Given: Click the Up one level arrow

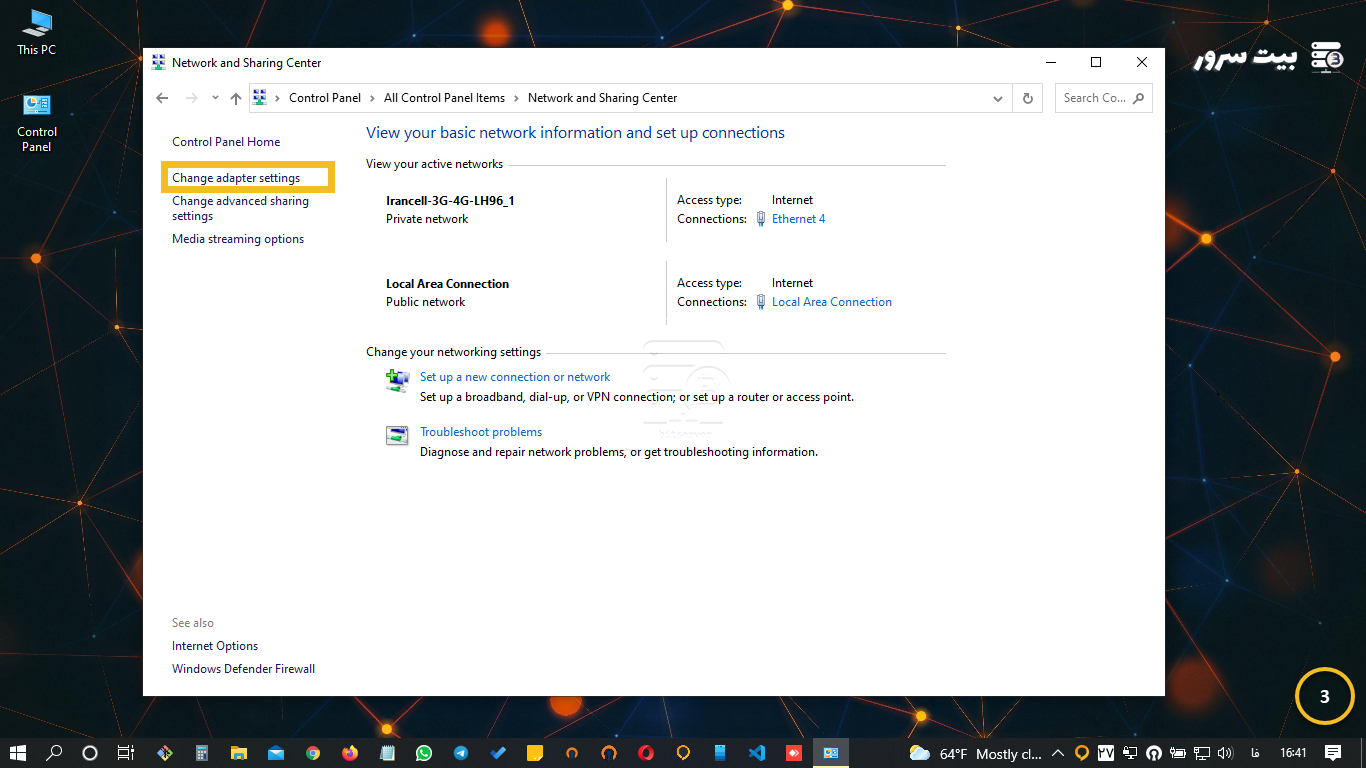Looking at the screenshot, I should (236, 98).
